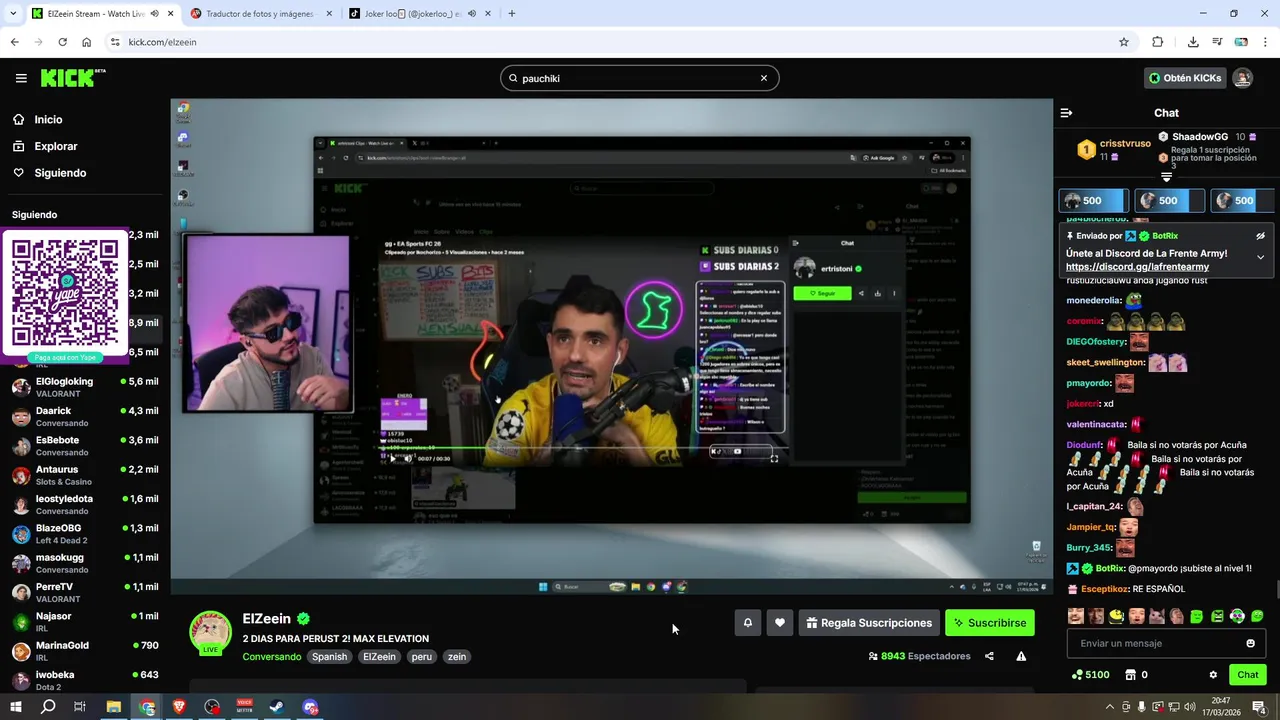Collapse pinned message with the chevron
Image resolution: width=1280 pixels, height=720 pixels.
pyautogui.click(x=1260, y=257)
